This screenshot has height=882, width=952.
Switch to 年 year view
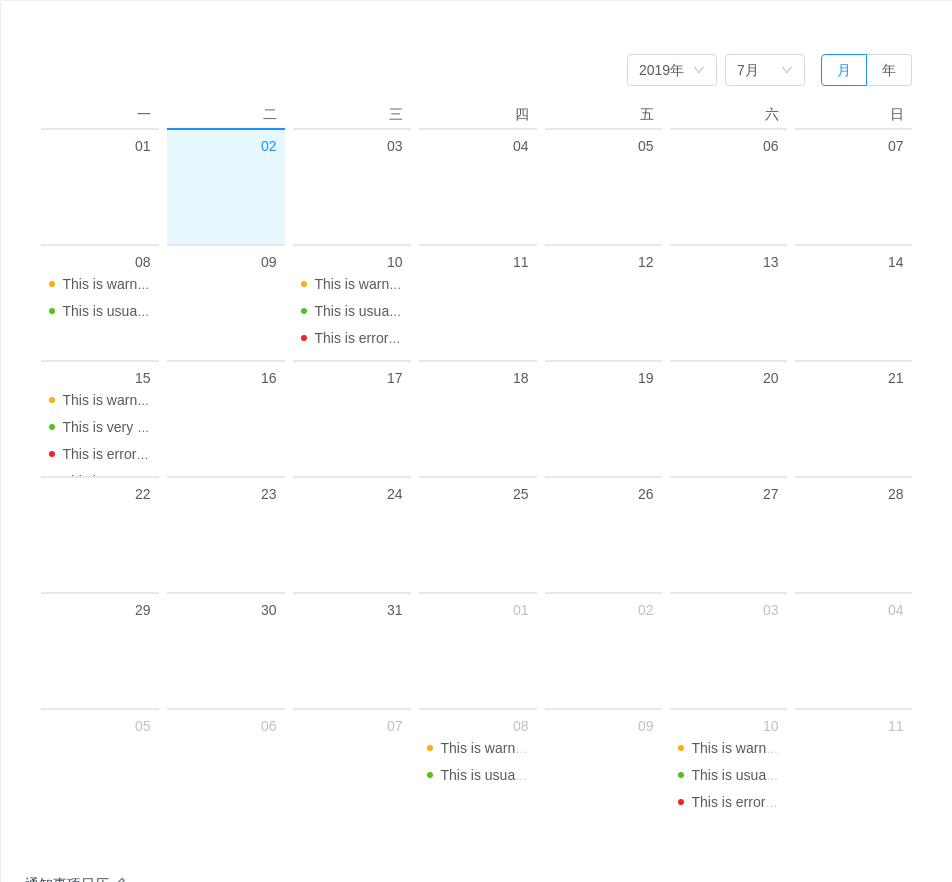889,70
